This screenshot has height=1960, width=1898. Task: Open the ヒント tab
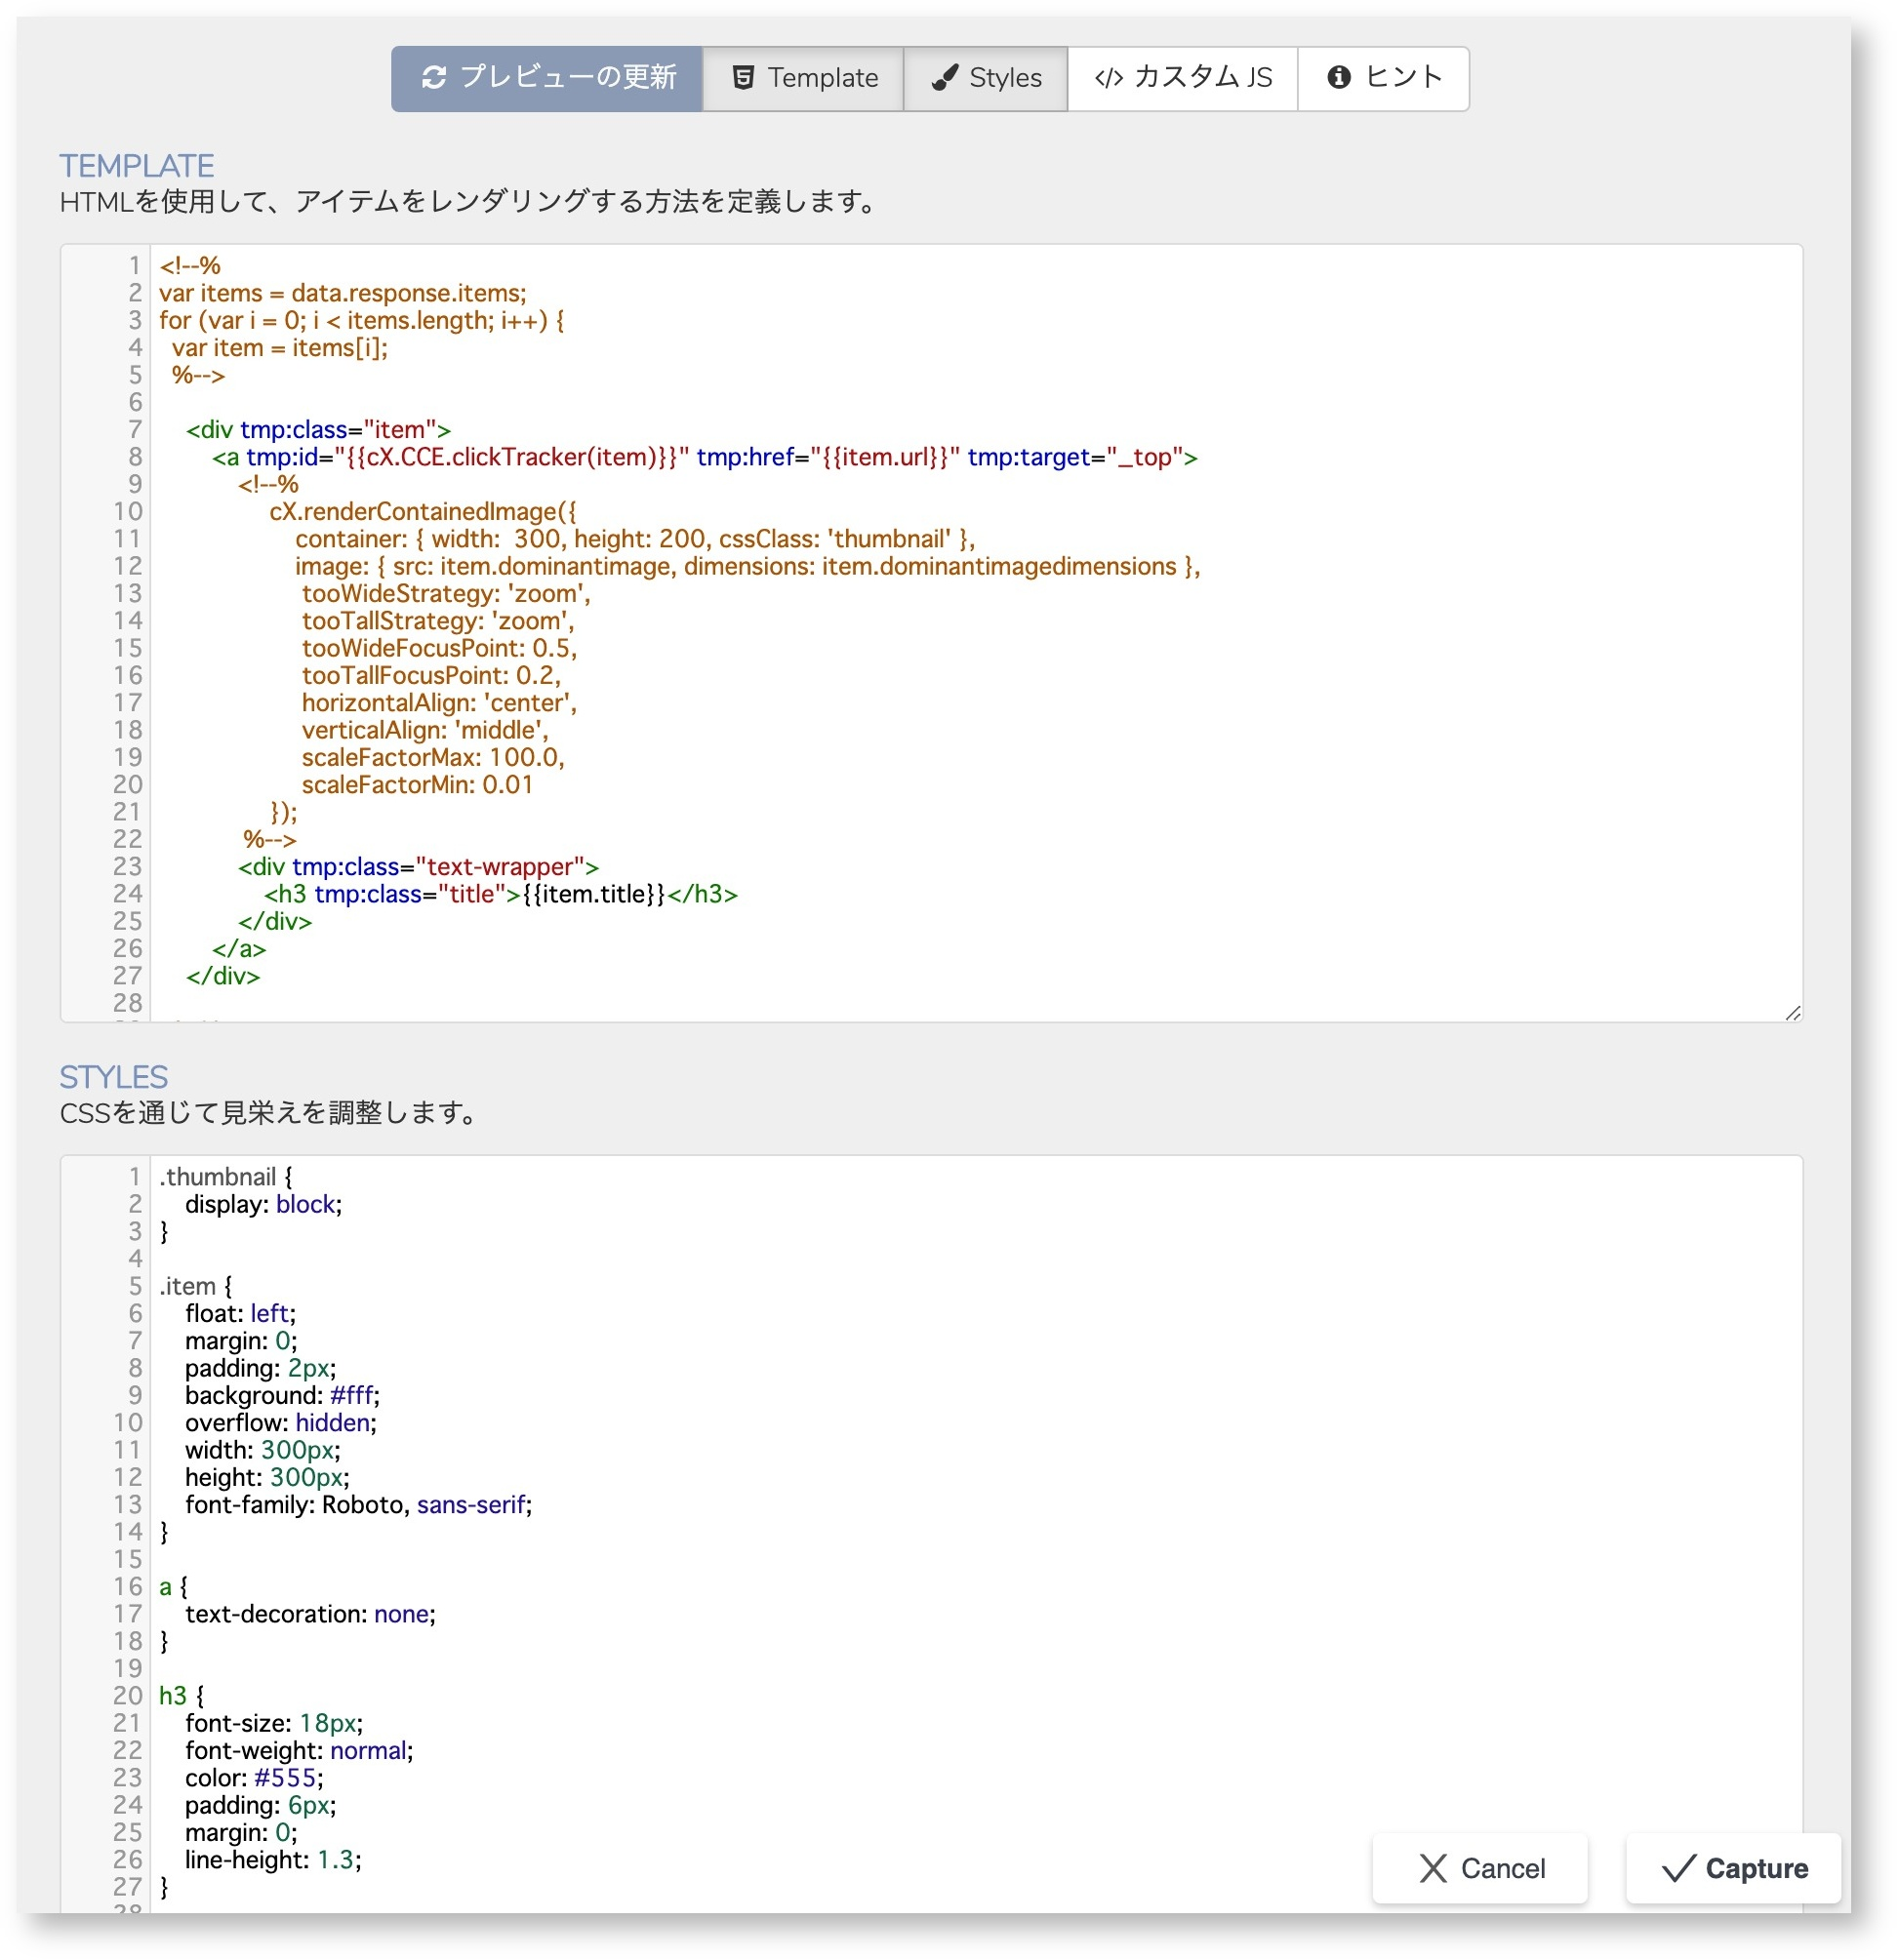point(1383,78)
